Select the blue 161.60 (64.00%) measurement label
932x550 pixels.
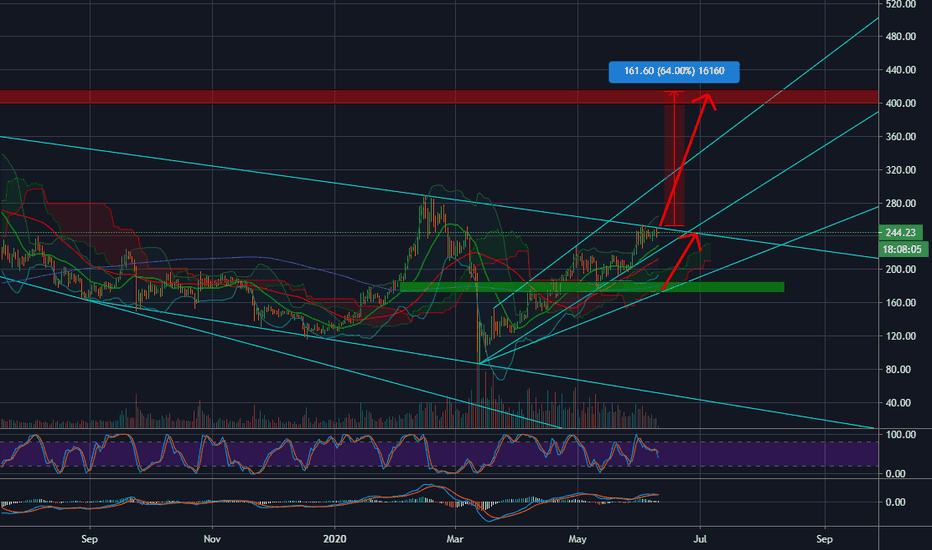point(674,71)
